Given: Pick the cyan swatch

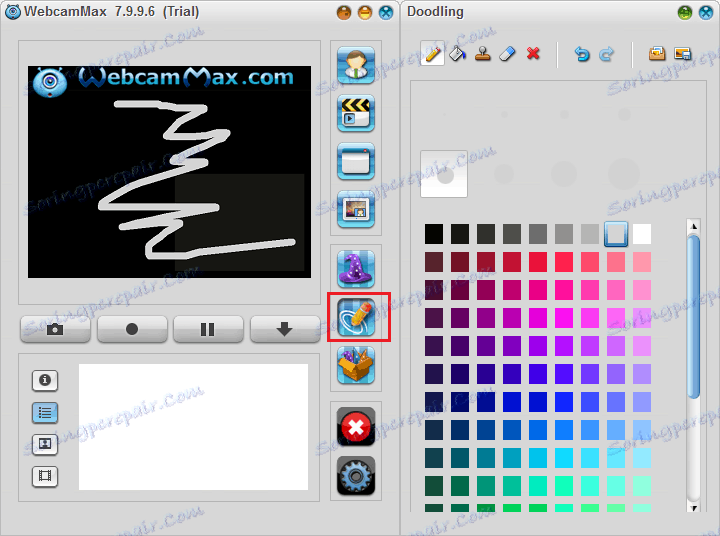Looking at the screenshot, I should pyautogui.click(x=564, y=458).
